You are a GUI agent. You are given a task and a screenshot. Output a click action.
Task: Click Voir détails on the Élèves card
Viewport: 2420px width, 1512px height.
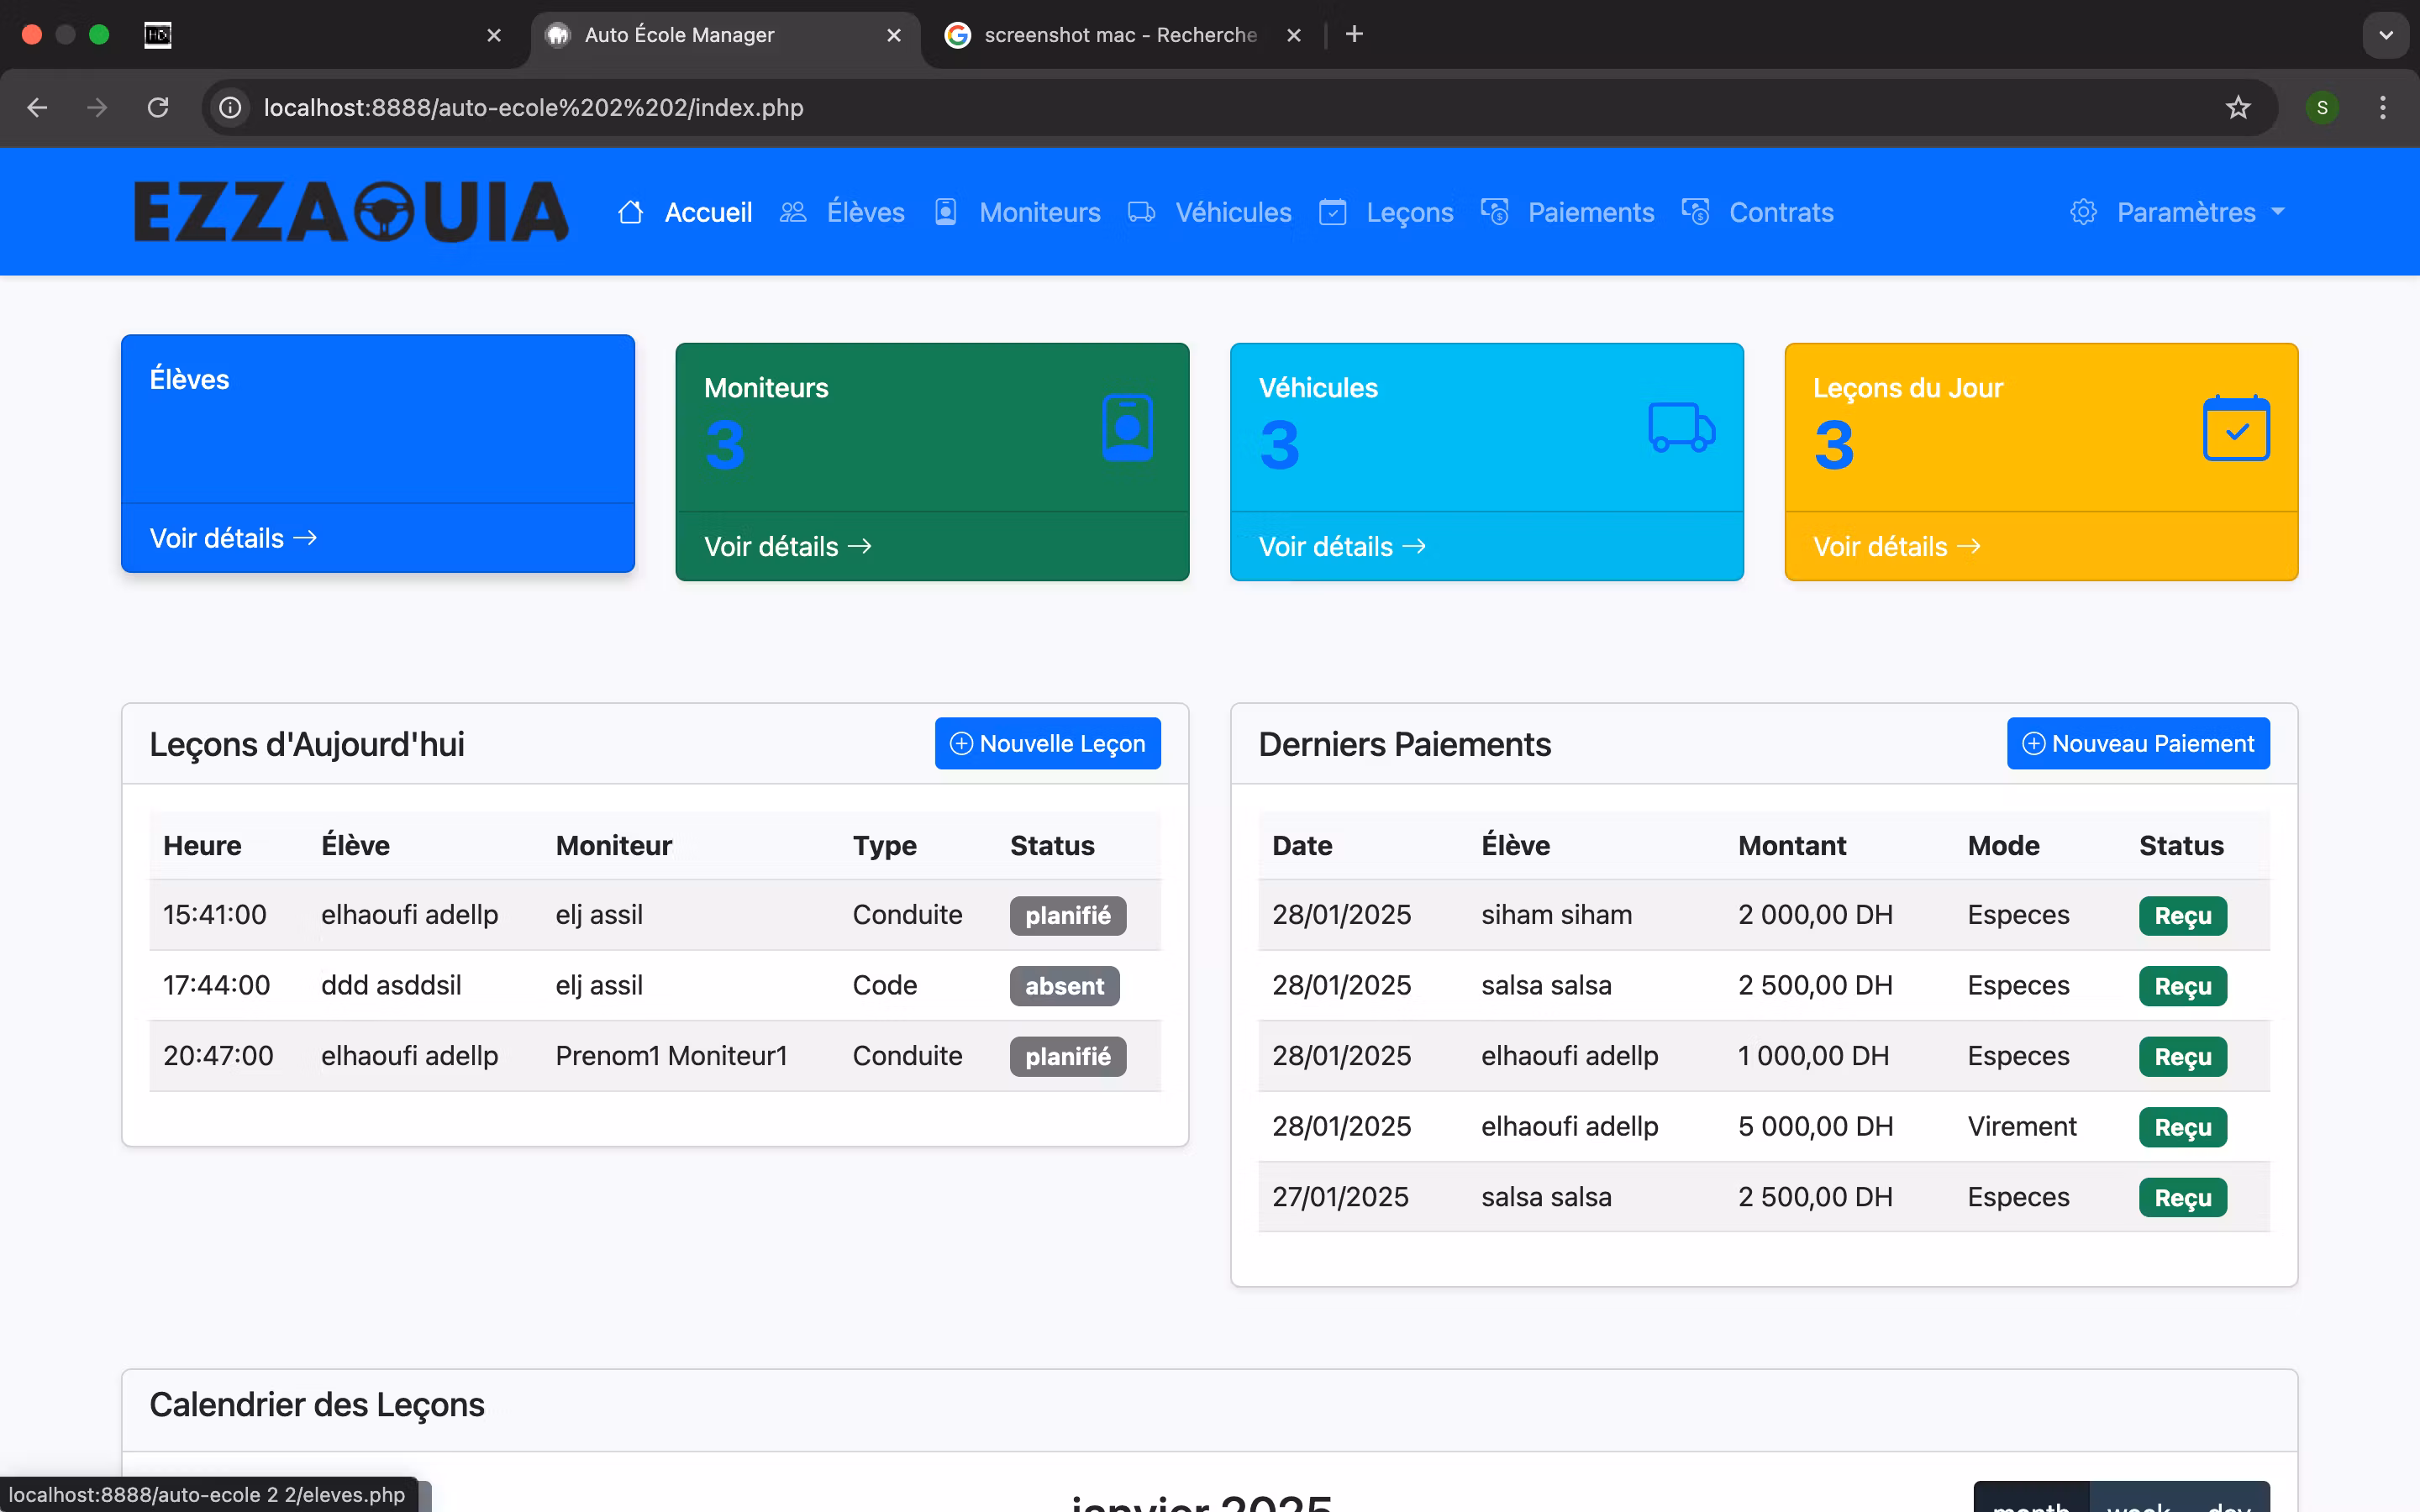(x=233, y=538)
